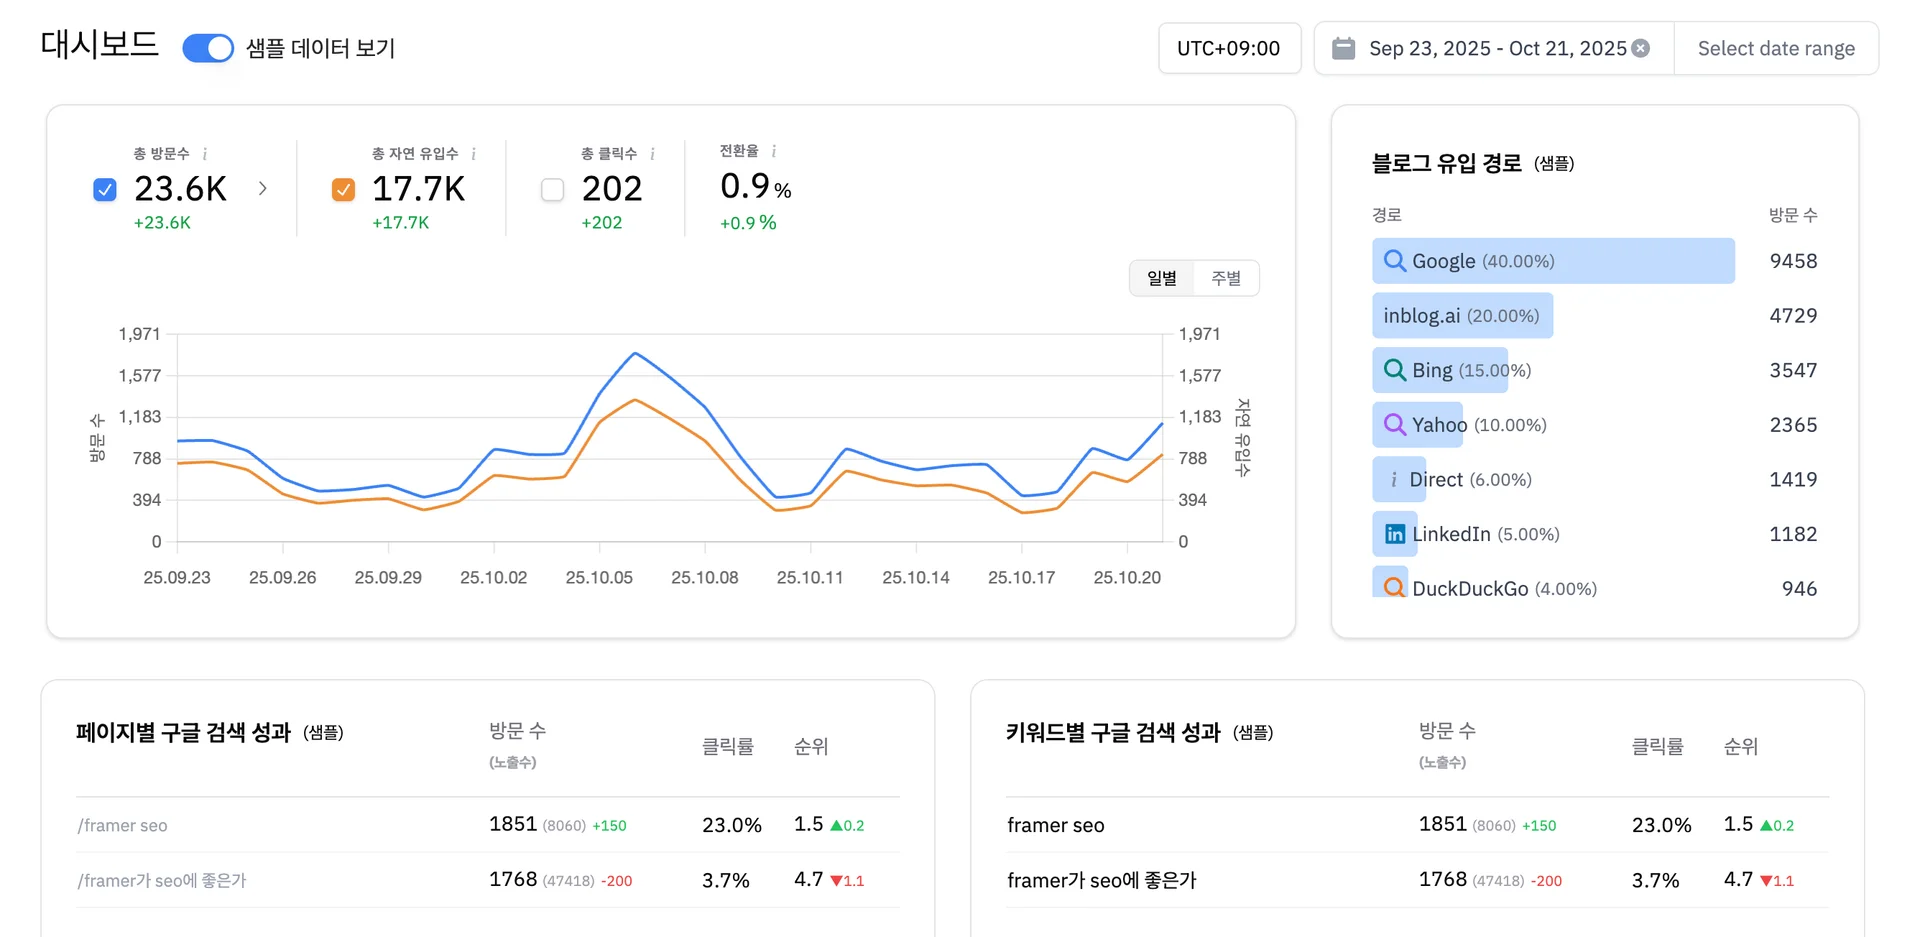Click the LinkedIn logo icon

tap(1394, 534)
